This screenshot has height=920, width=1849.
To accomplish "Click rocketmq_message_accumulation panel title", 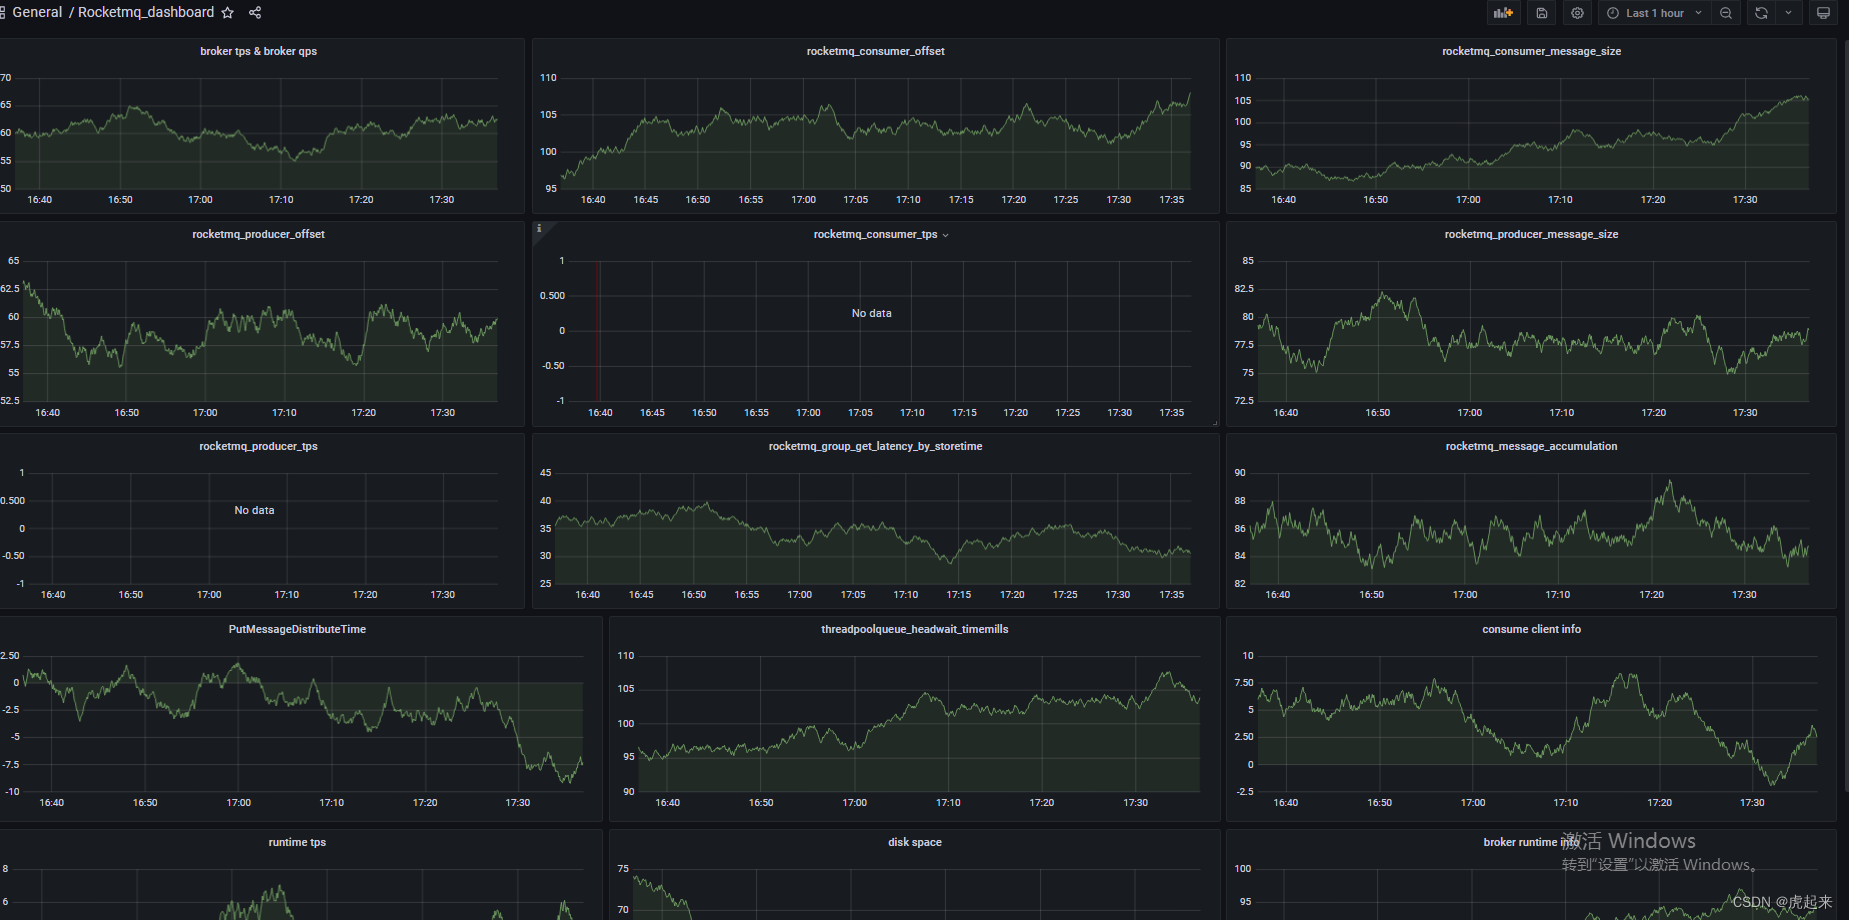I will [1531, 446].
